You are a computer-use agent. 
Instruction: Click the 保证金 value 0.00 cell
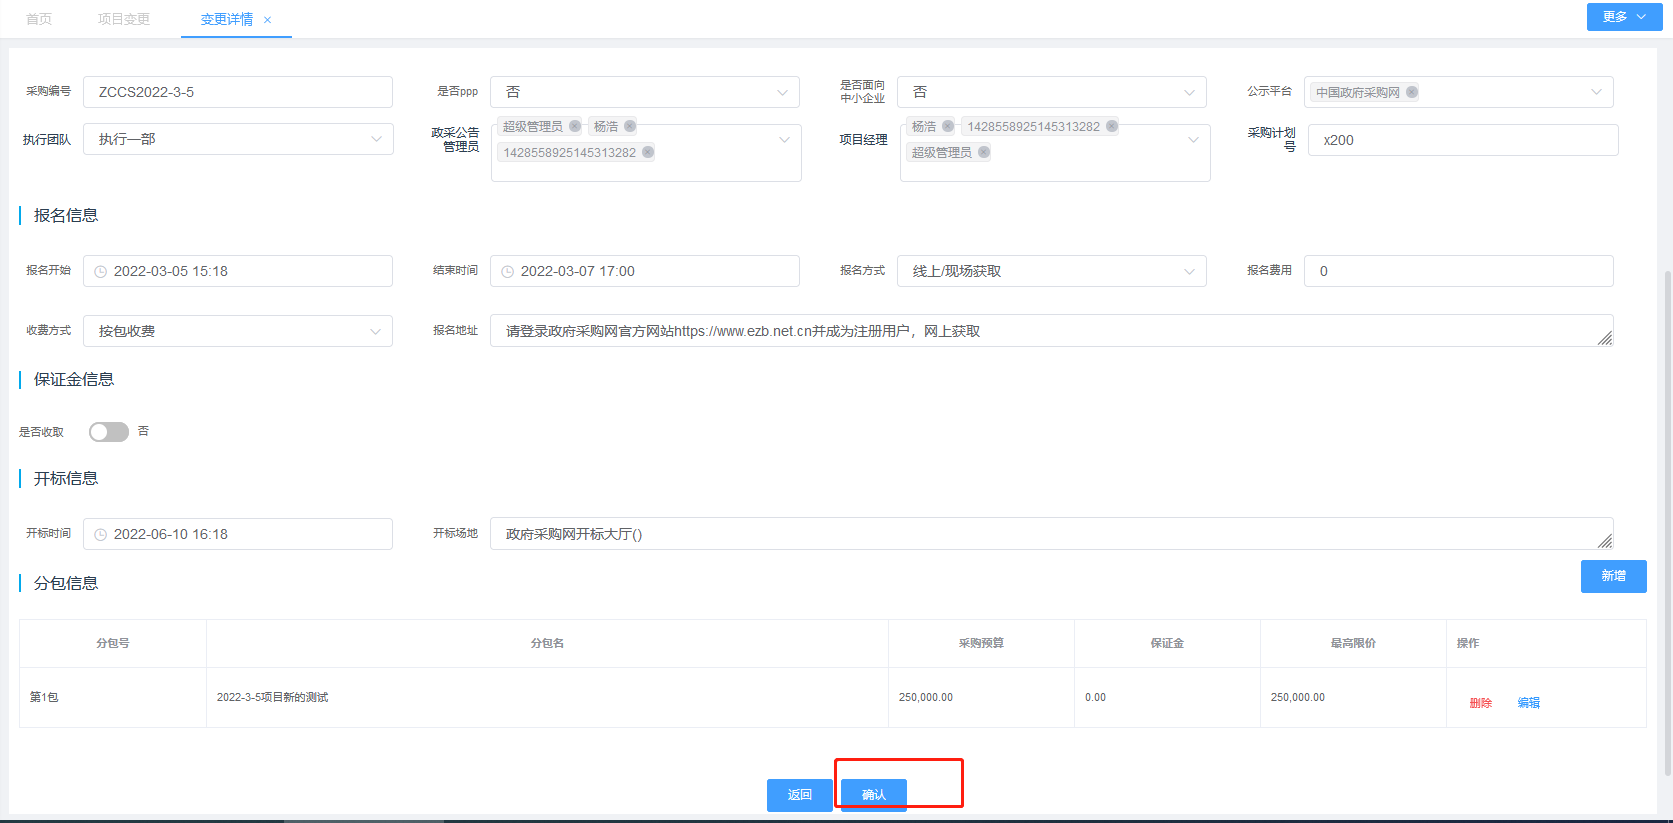tap(1167, 697)
